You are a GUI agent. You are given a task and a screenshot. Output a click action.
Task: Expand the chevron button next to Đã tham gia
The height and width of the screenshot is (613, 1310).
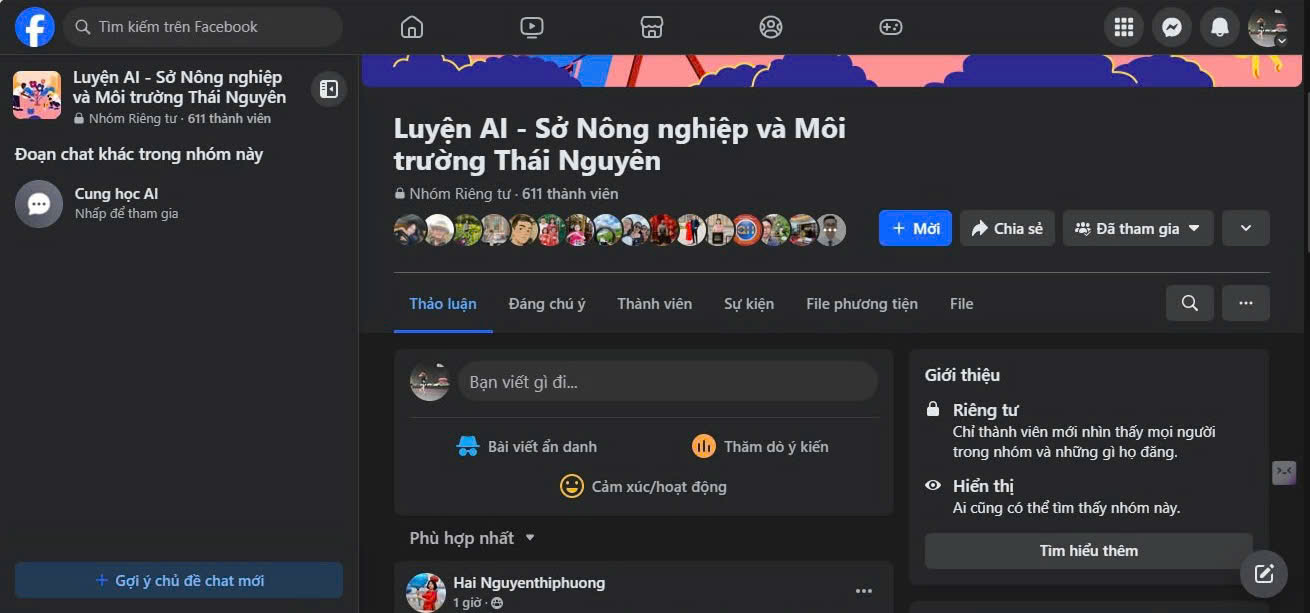tap(1246, 228)
